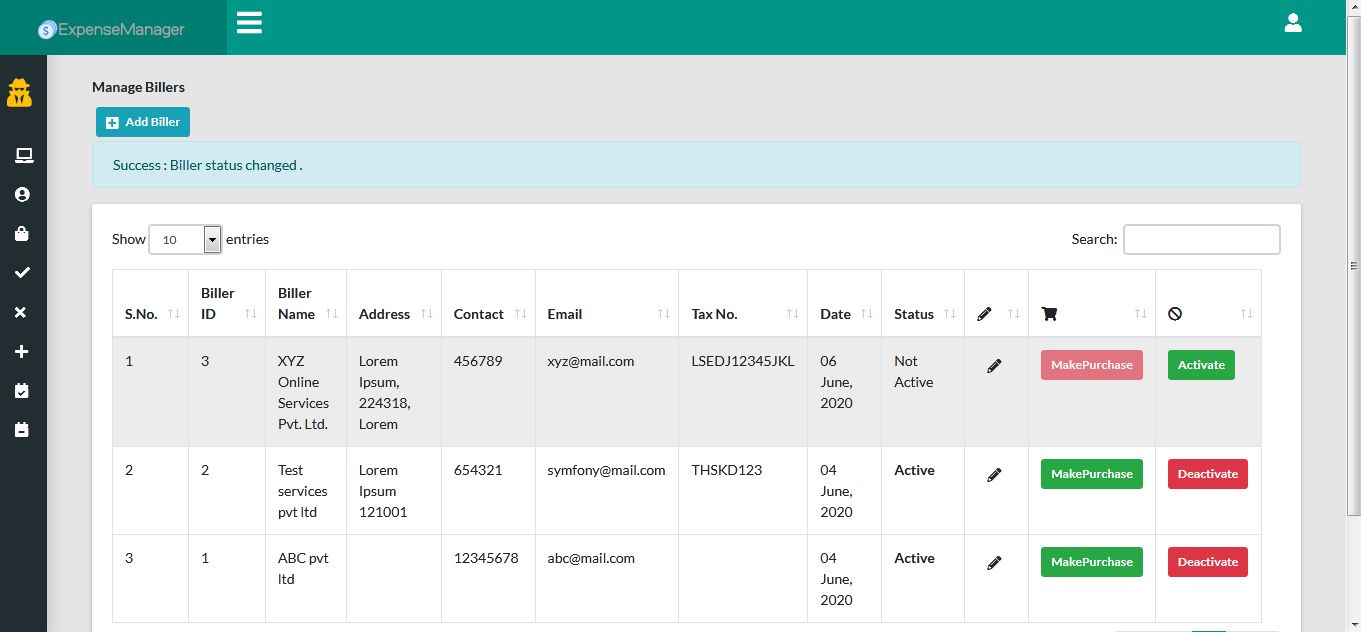Click the user profile icon in sidebar

tap(22, 194)
